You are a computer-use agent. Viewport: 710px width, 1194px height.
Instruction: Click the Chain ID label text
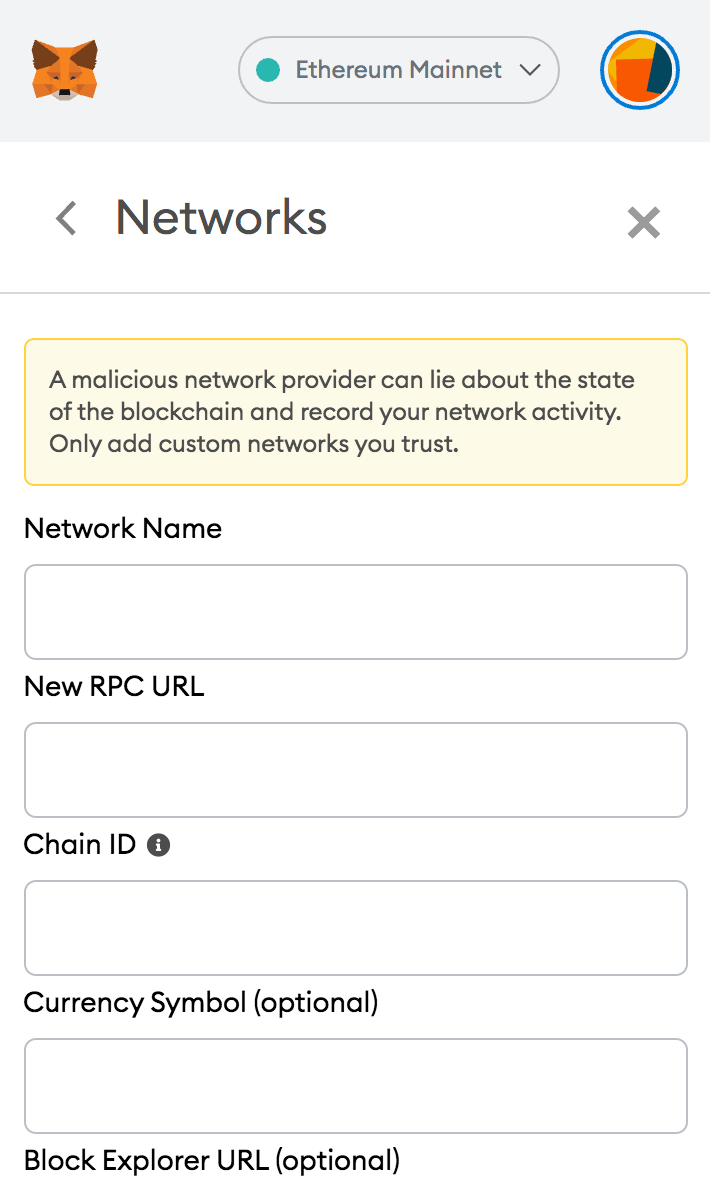pyautogui.click(x=80, y=844)
